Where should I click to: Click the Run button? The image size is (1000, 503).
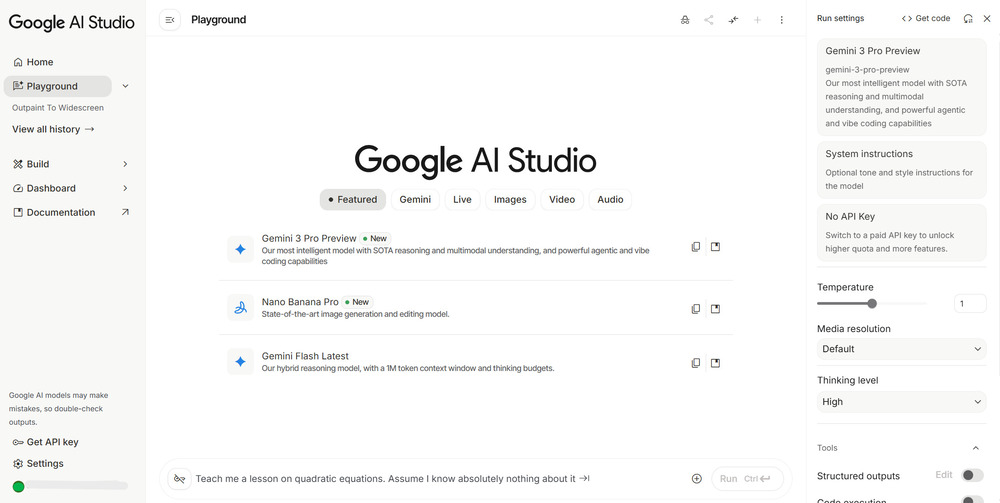(747, 479)
